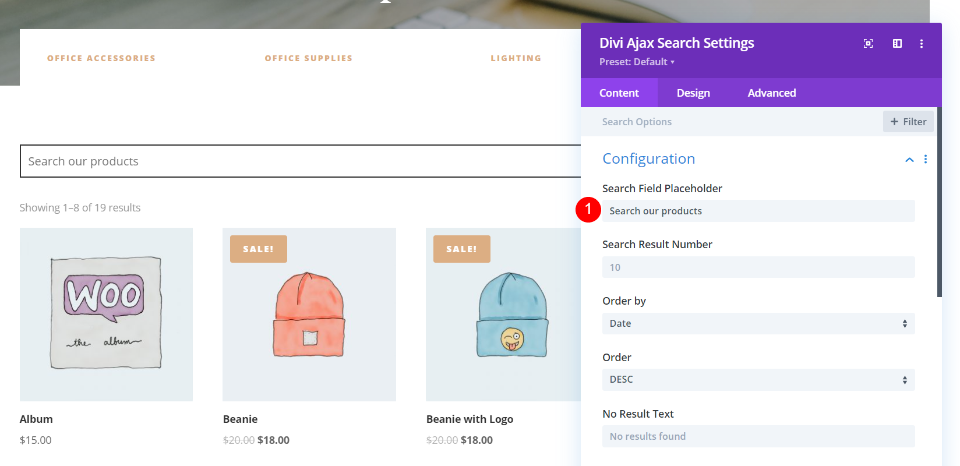
Task: Open Configuration section options menu
Action: click(x=926, y=159)
